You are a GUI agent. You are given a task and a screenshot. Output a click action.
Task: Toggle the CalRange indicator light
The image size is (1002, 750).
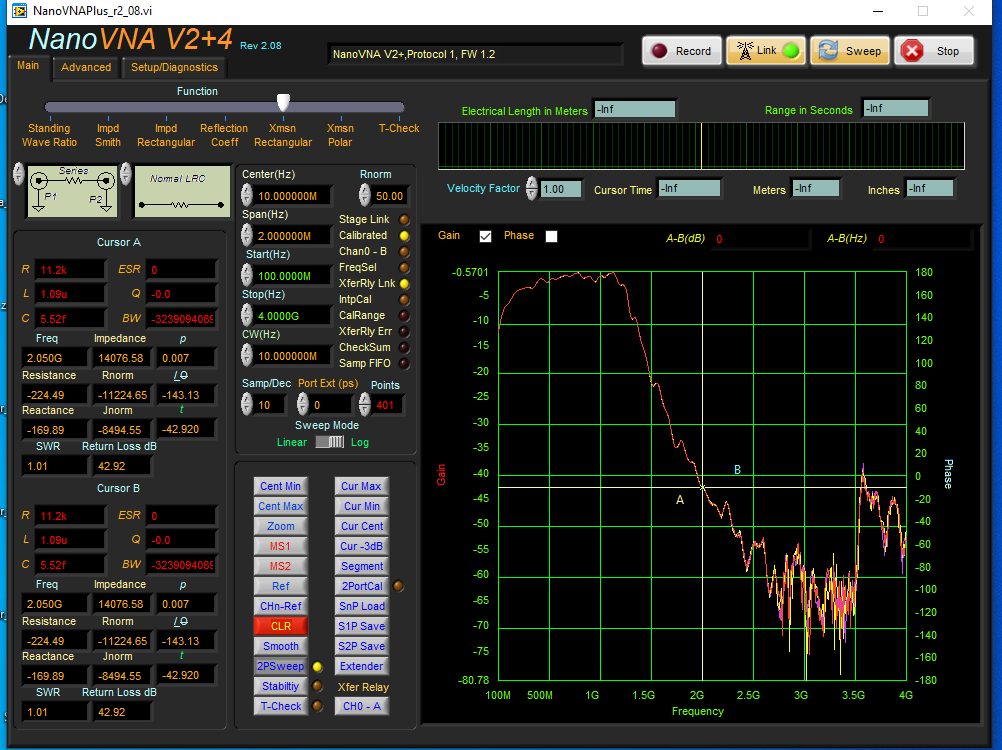[404, 315]
